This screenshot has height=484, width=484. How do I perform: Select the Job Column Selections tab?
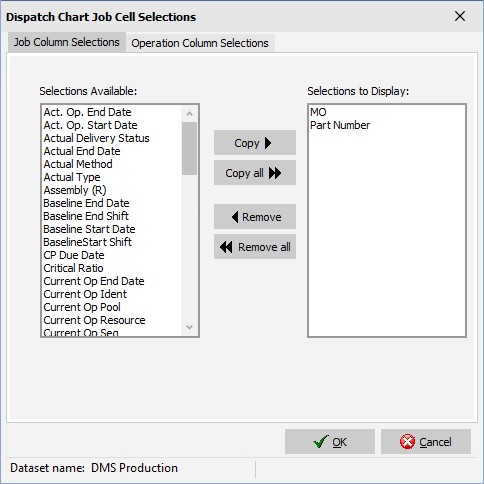point(67,42)
